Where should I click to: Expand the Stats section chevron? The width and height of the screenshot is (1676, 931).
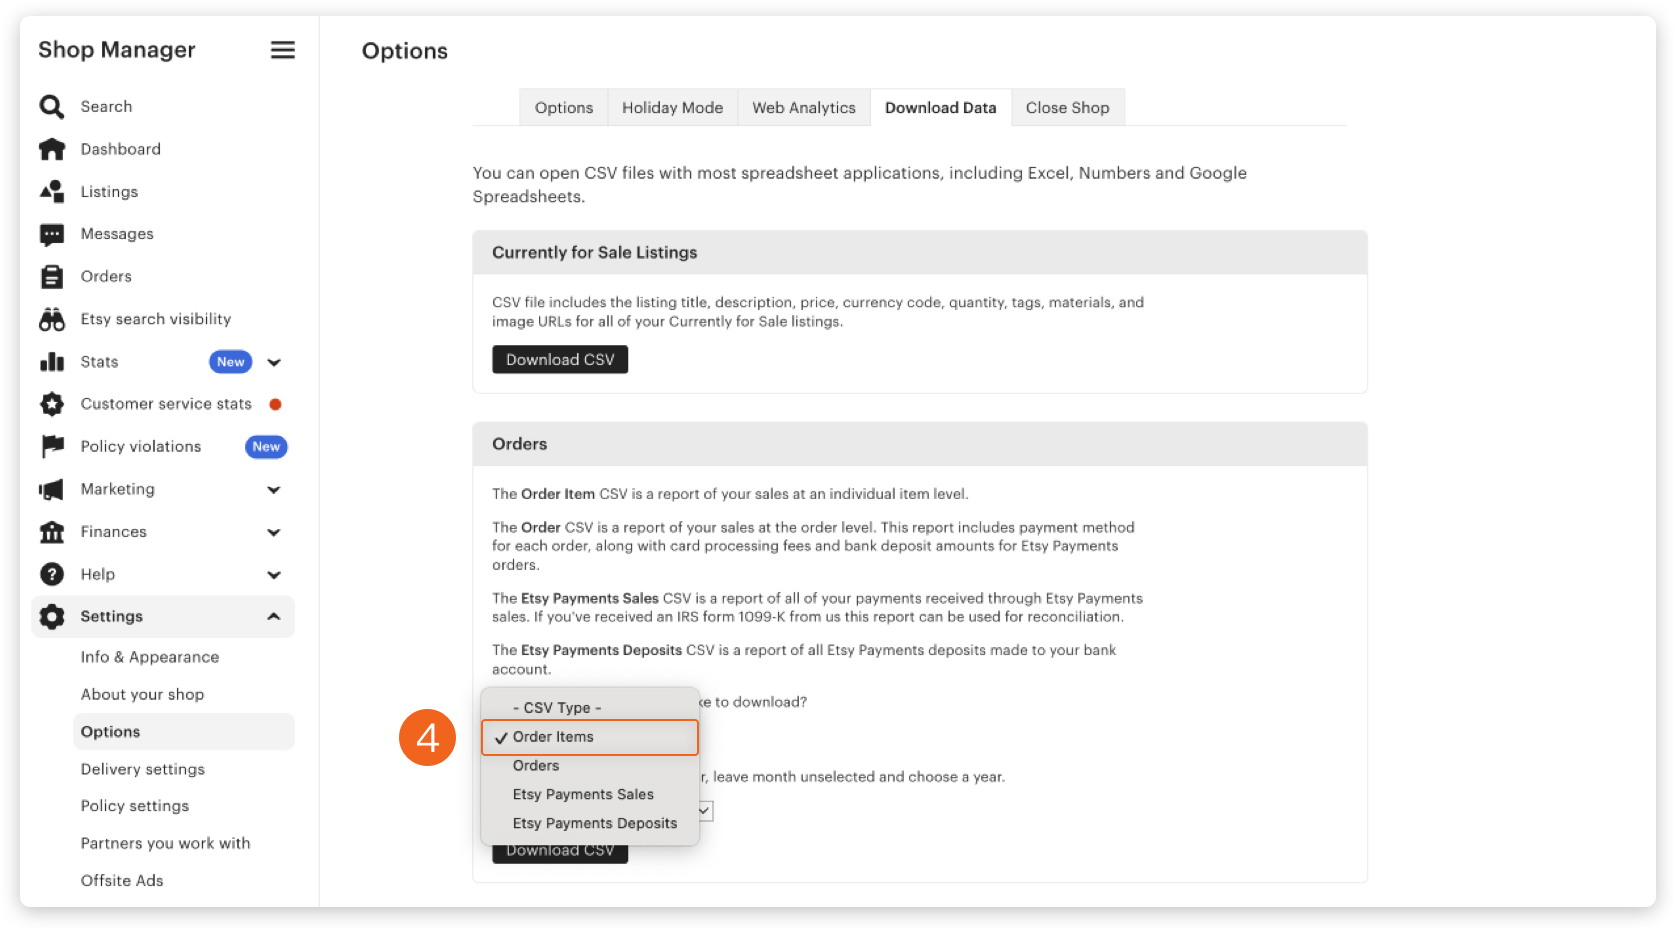tap(274, 362)
